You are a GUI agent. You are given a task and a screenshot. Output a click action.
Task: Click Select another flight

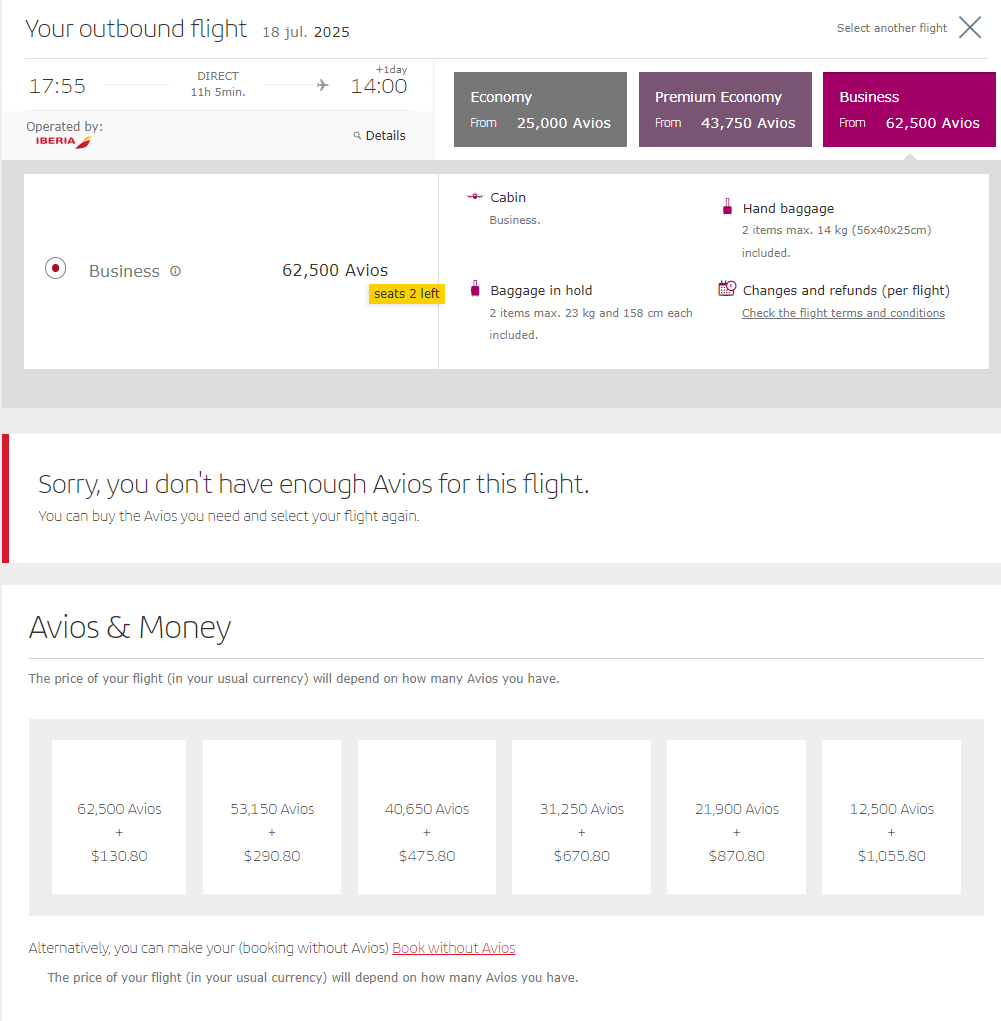click(891, 28)
